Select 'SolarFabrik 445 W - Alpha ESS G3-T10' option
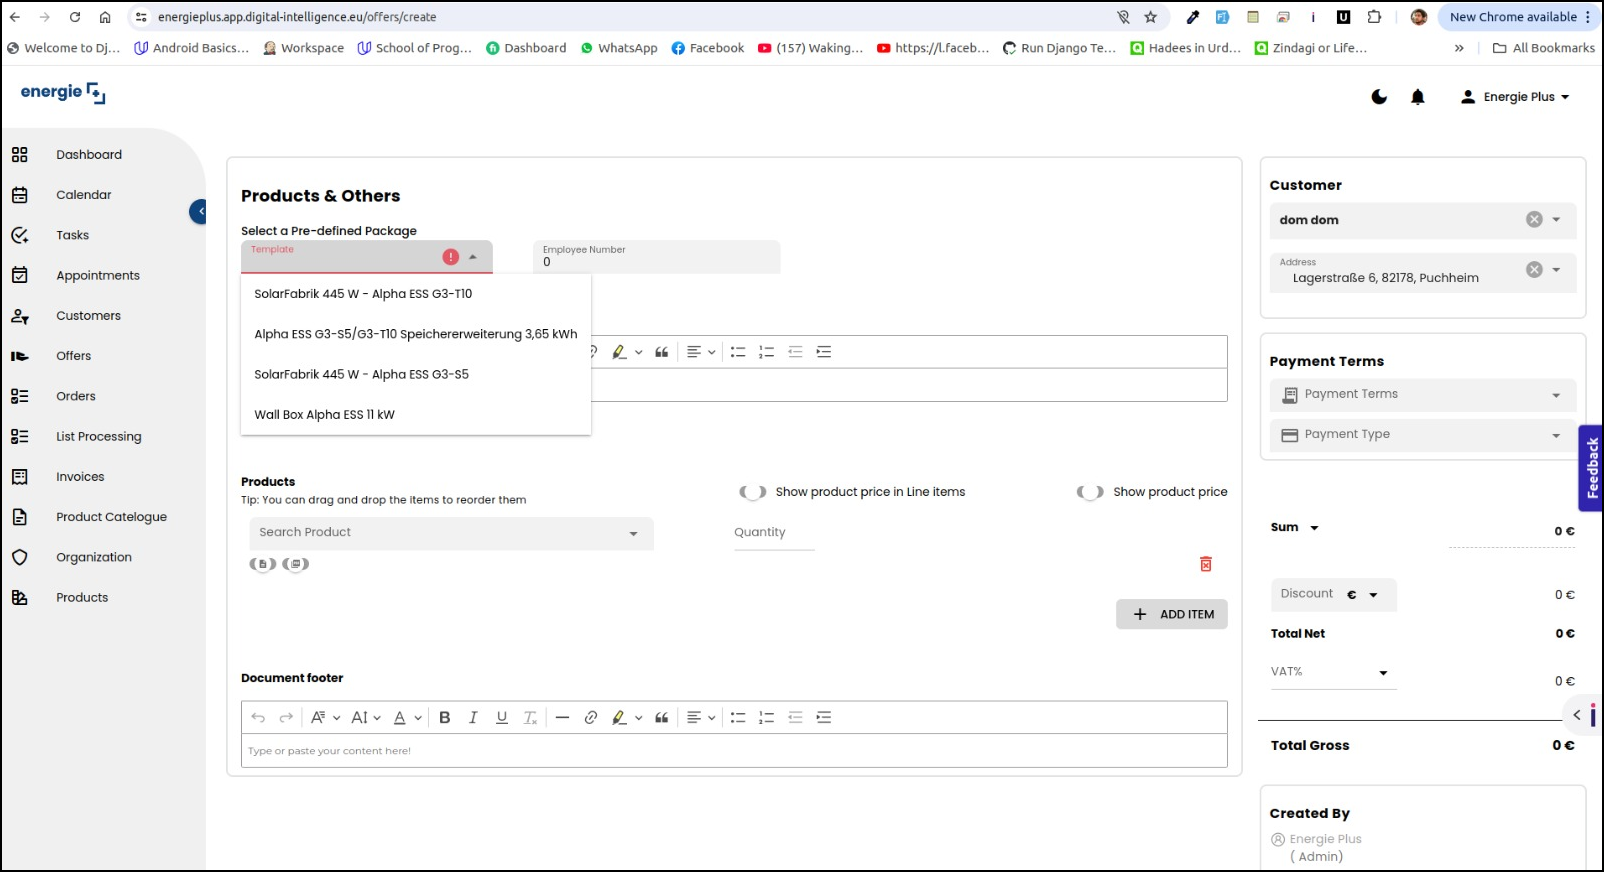 click(x=363, y=294)
